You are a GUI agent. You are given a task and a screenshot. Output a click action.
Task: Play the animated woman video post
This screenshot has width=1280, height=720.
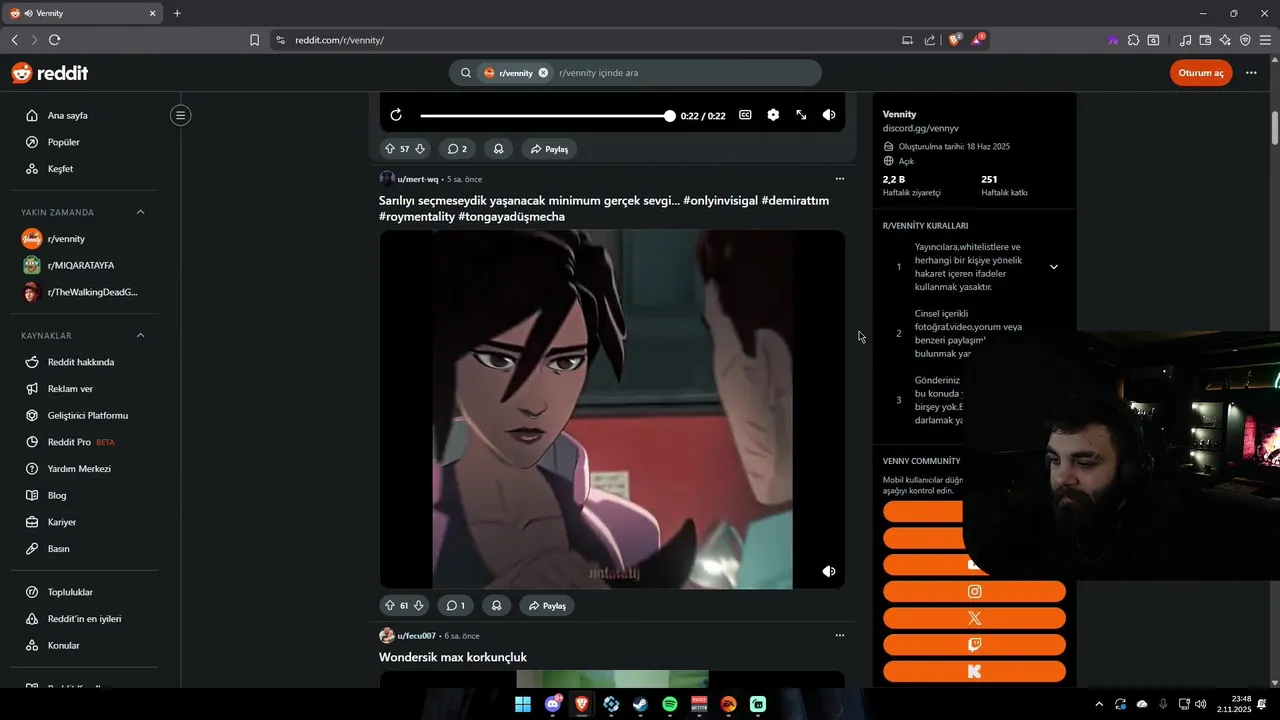[612, 409]
